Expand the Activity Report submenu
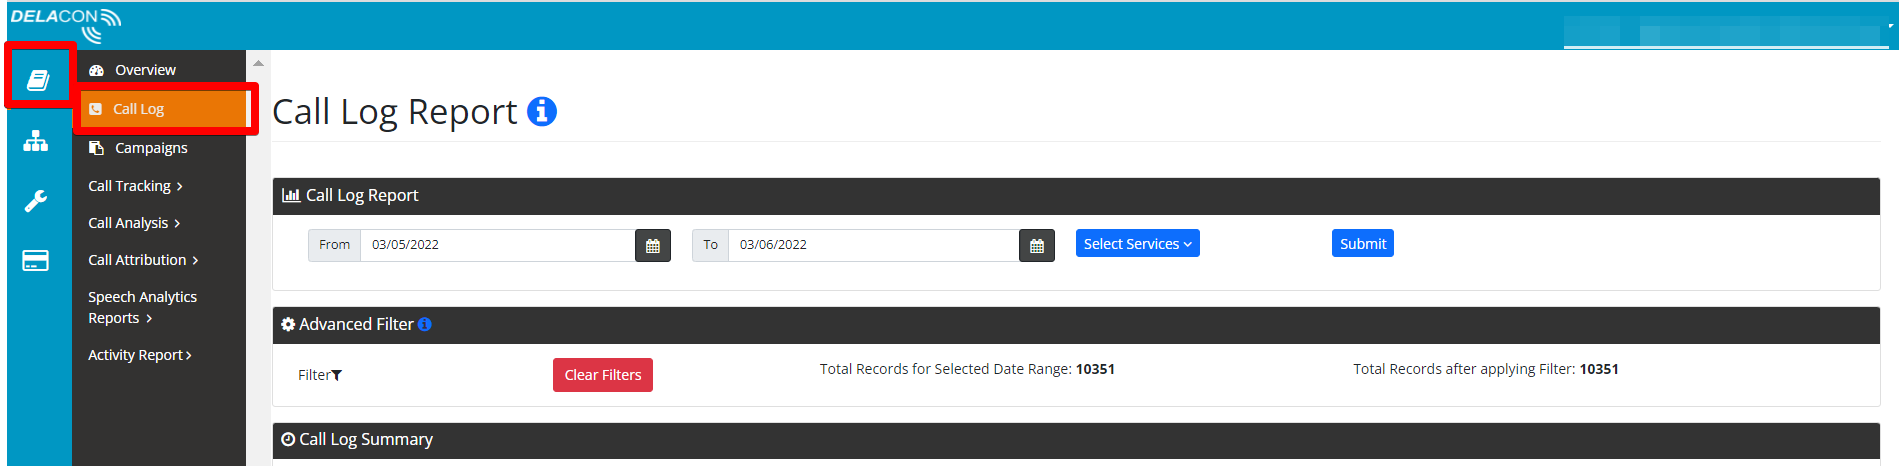This screenshot has width=1899, height=466. (140, 355)
